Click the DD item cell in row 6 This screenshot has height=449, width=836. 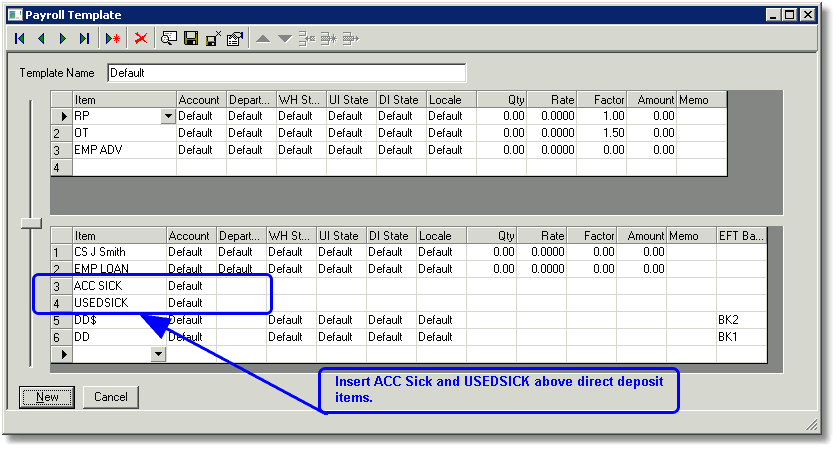point(119,337)
